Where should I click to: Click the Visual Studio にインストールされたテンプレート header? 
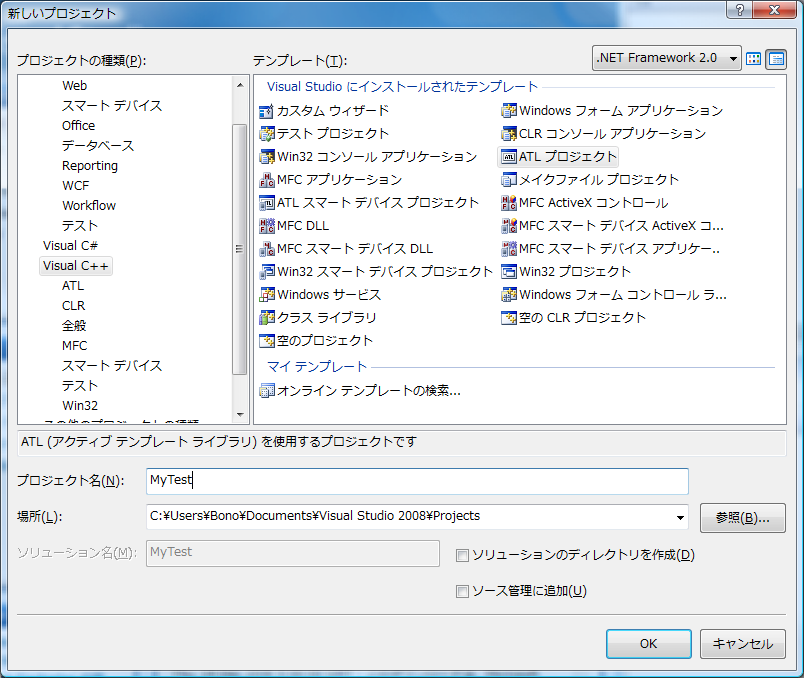[402, 87]
